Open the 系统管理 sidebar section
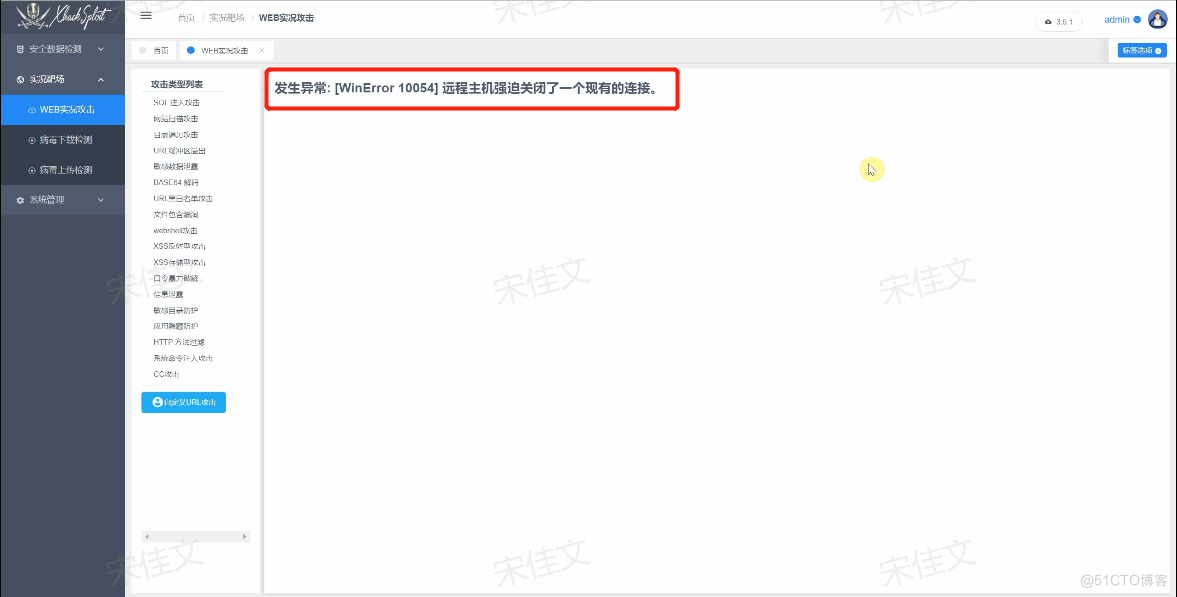Image resolution: width=1177 pixels, height=597 pixels. click(62, 200)
